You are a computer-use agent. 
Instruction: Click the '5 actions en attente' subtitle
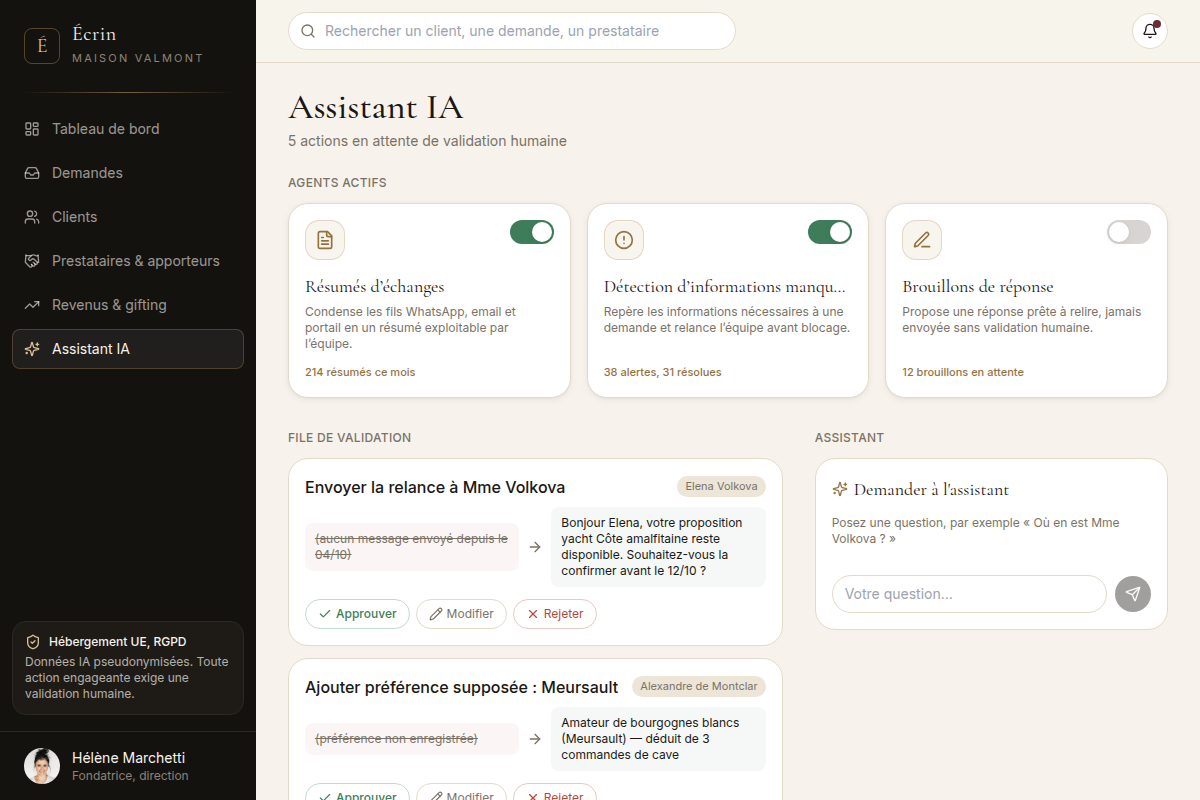(427, 141)
